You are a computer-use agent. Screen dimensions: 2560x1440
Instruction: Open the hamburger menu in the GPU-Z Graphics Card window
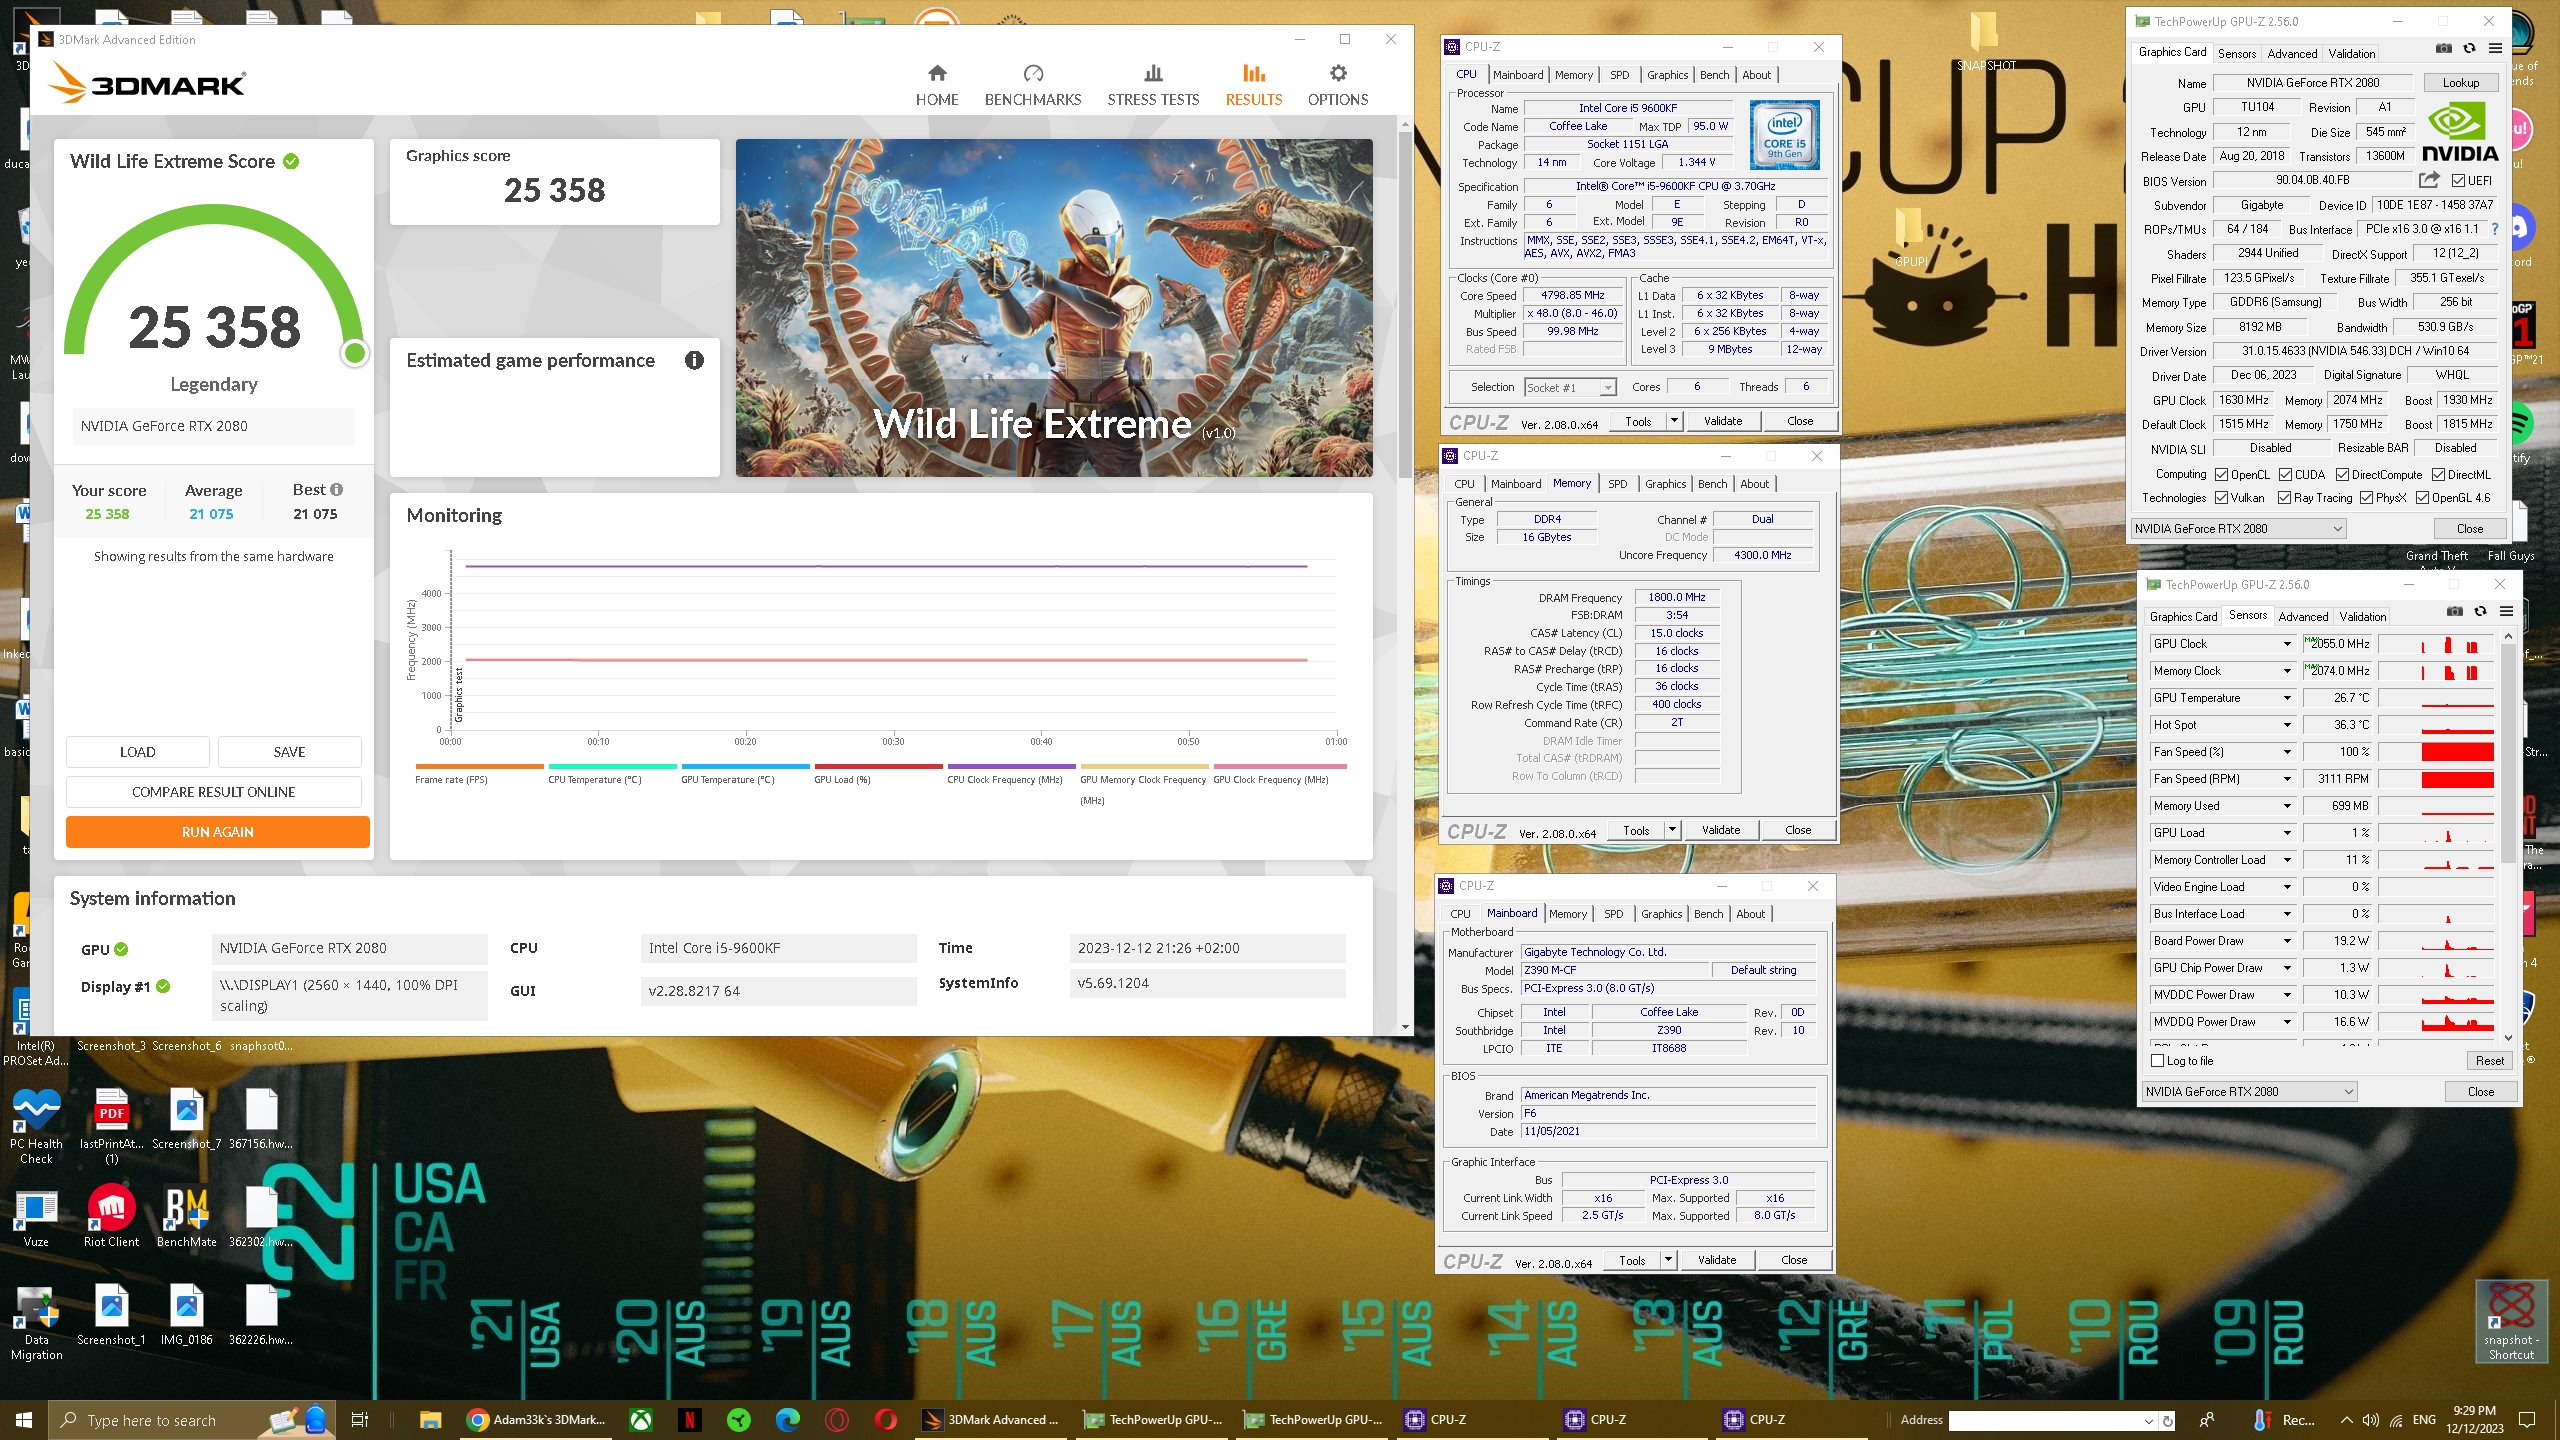pyautogui.click(x=2495, y=49)
